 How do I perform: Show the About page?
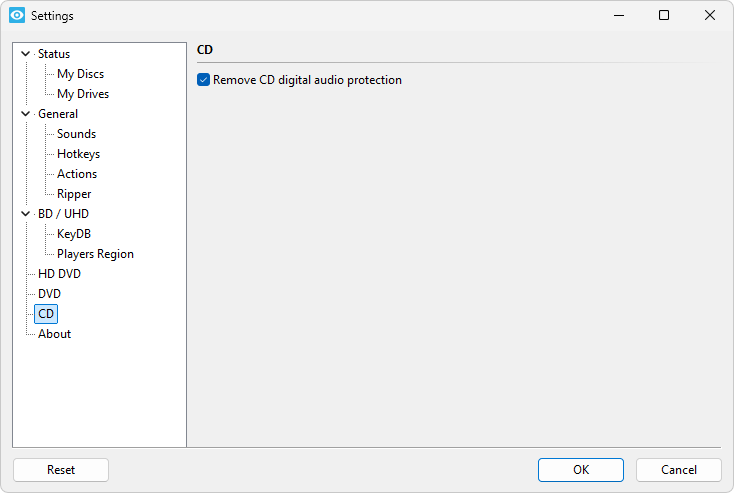(54, 334)
